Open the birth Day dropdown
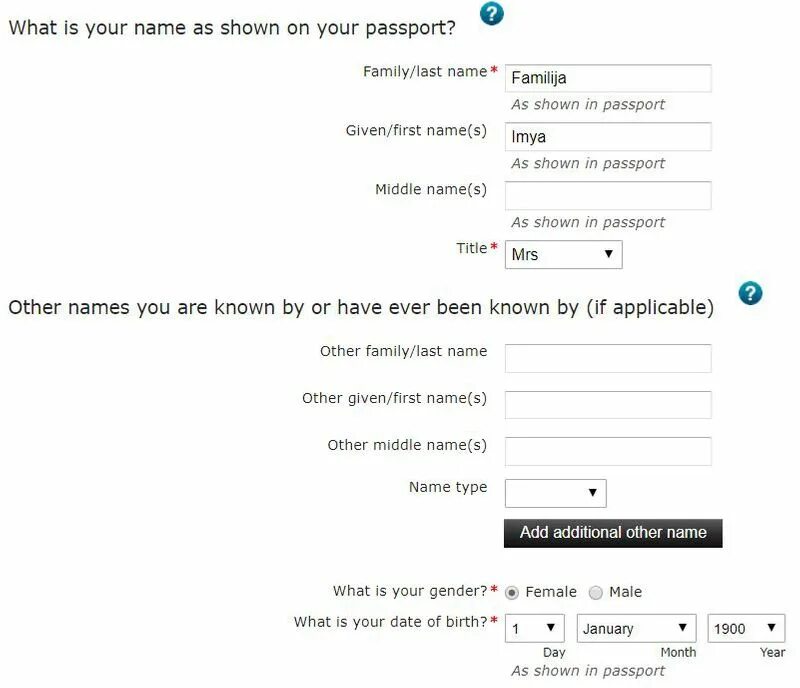Screen dimensions: 800x688 tap(534, 628)
